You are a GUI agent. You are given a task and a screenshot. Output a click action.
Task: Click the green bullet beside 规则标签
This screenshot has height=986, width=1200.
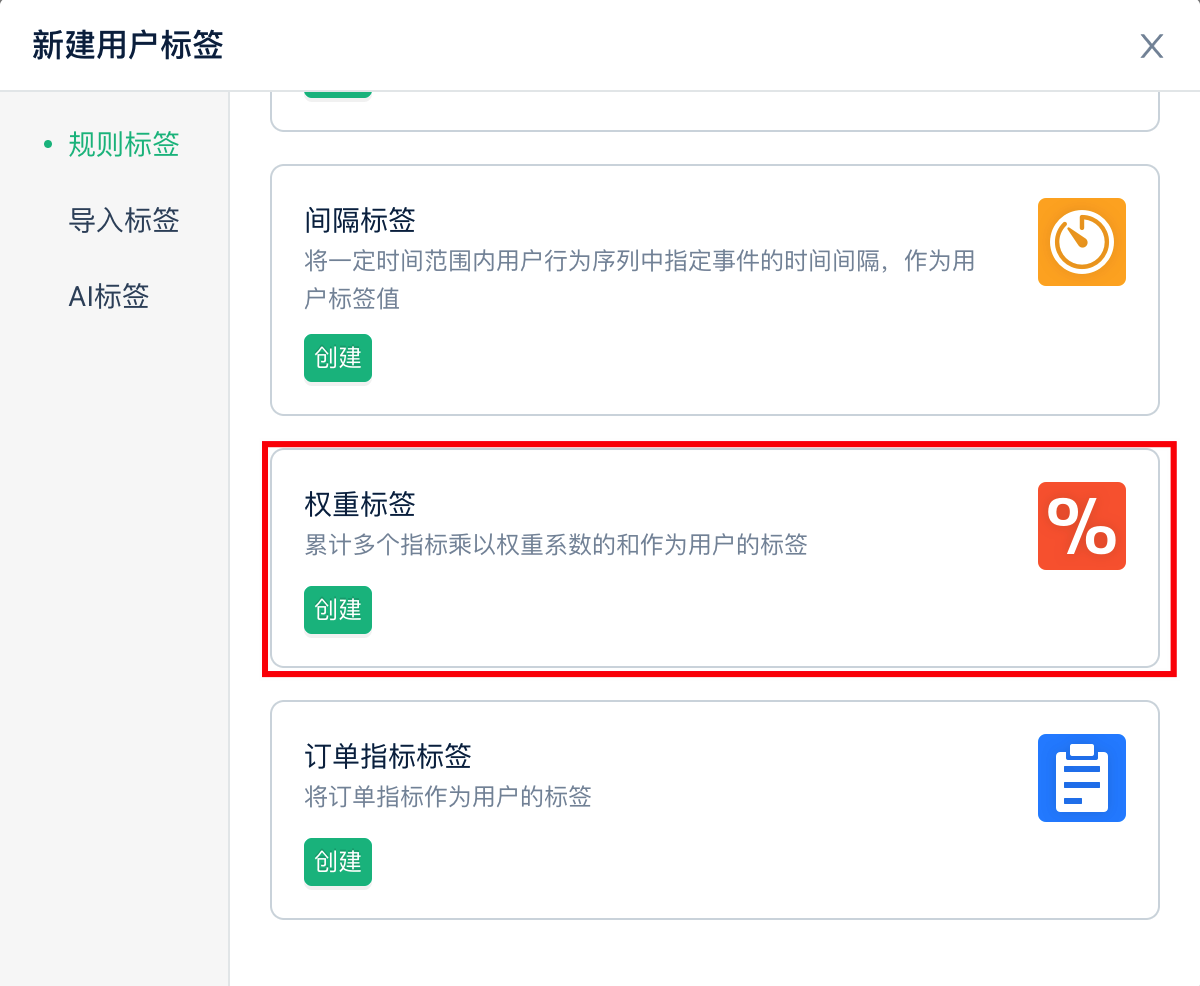tap(47, 145)
